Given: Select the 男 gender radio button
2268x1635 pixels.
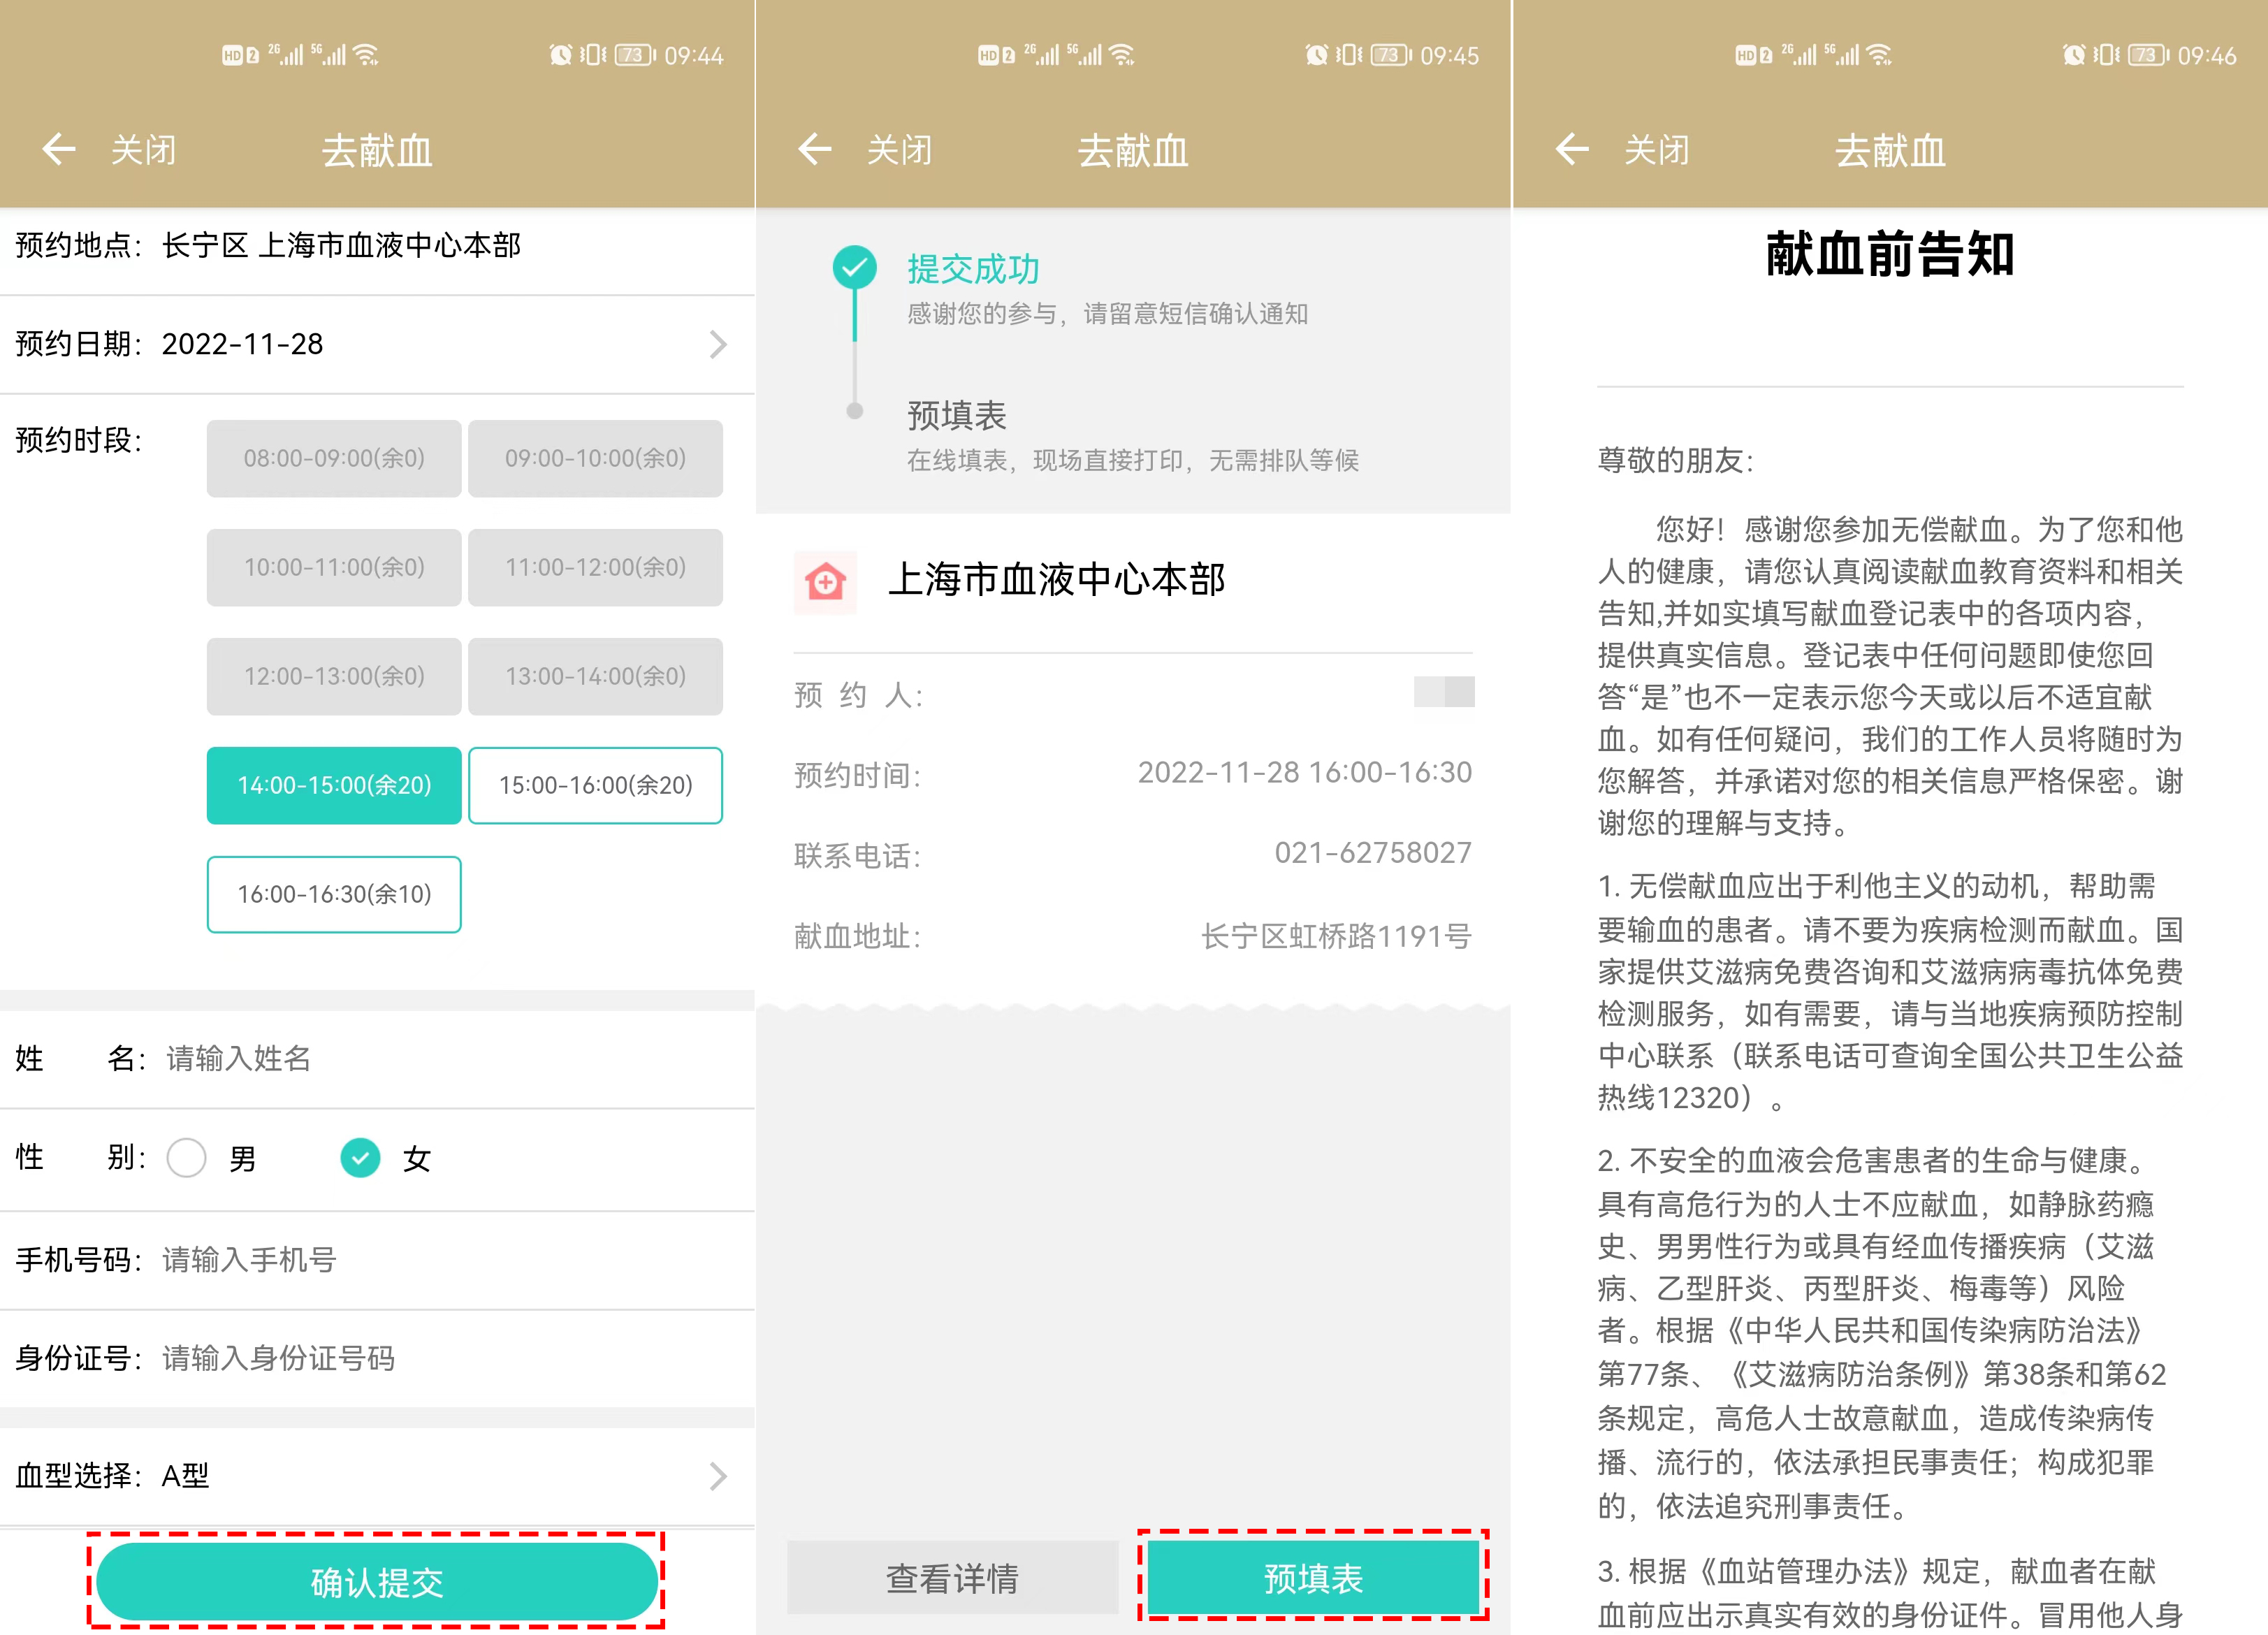Looking at the screenshot, I should [x=187, y=1158].
